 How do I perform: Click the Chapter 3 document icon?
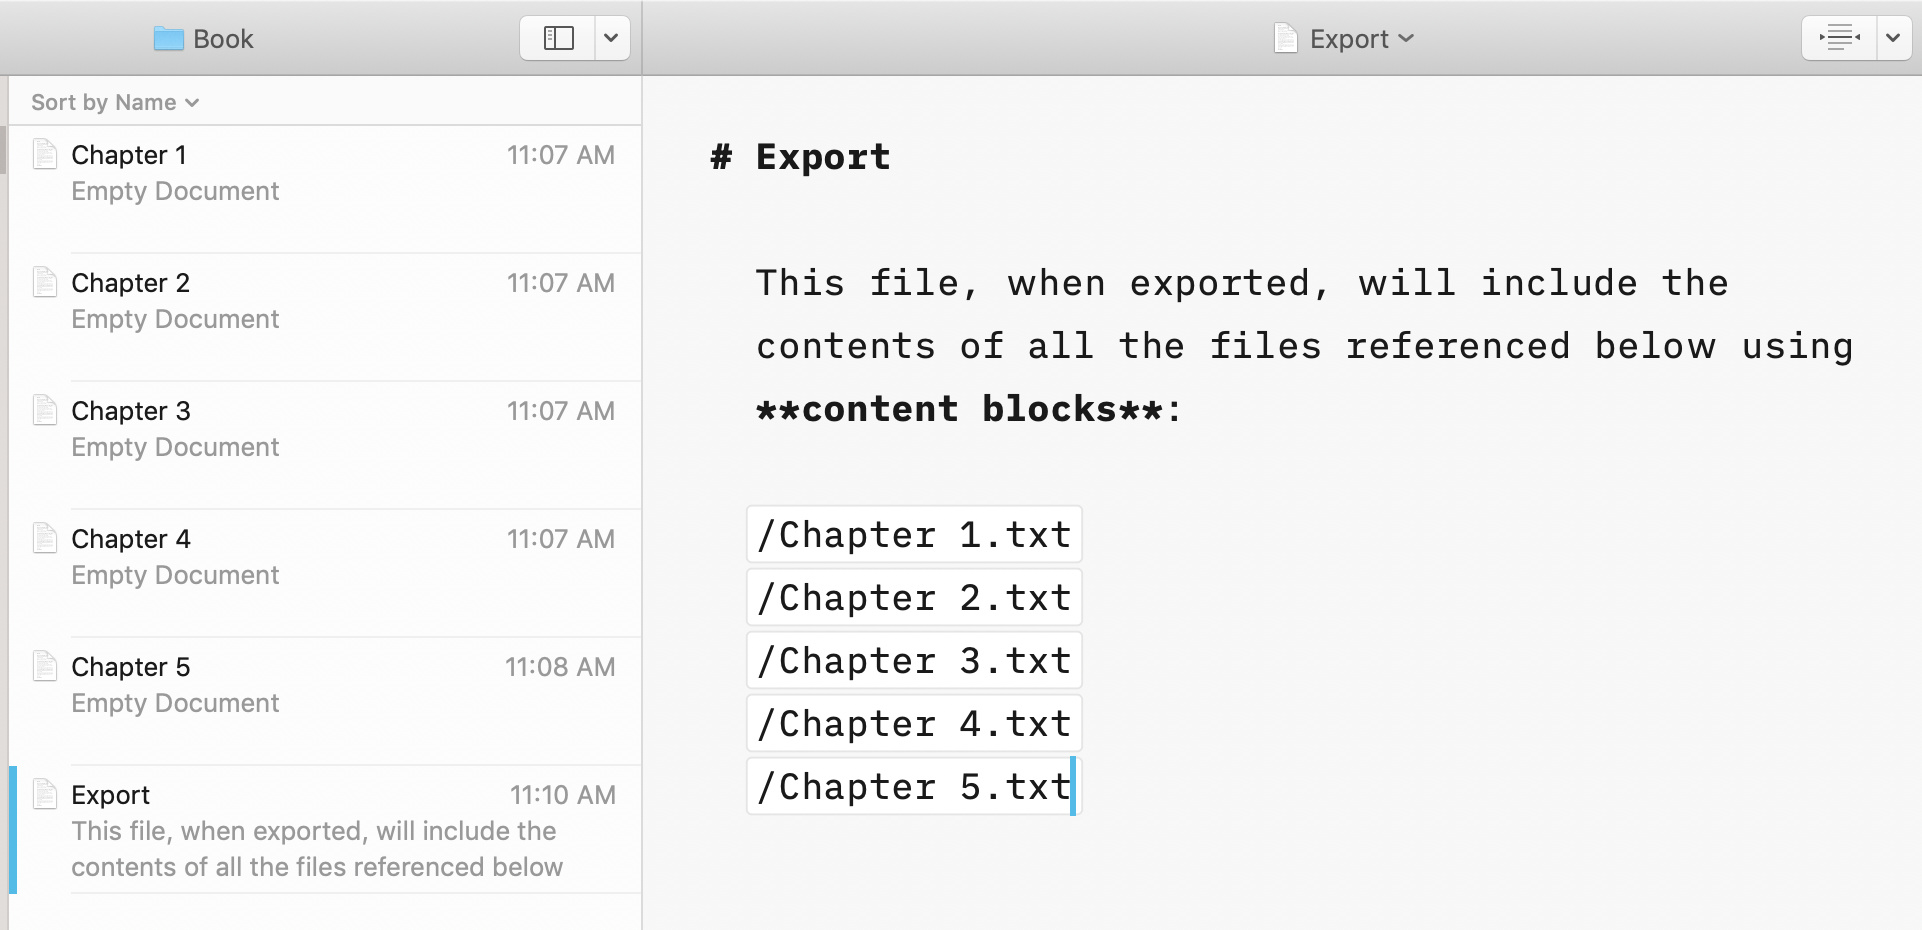[45, 411]
